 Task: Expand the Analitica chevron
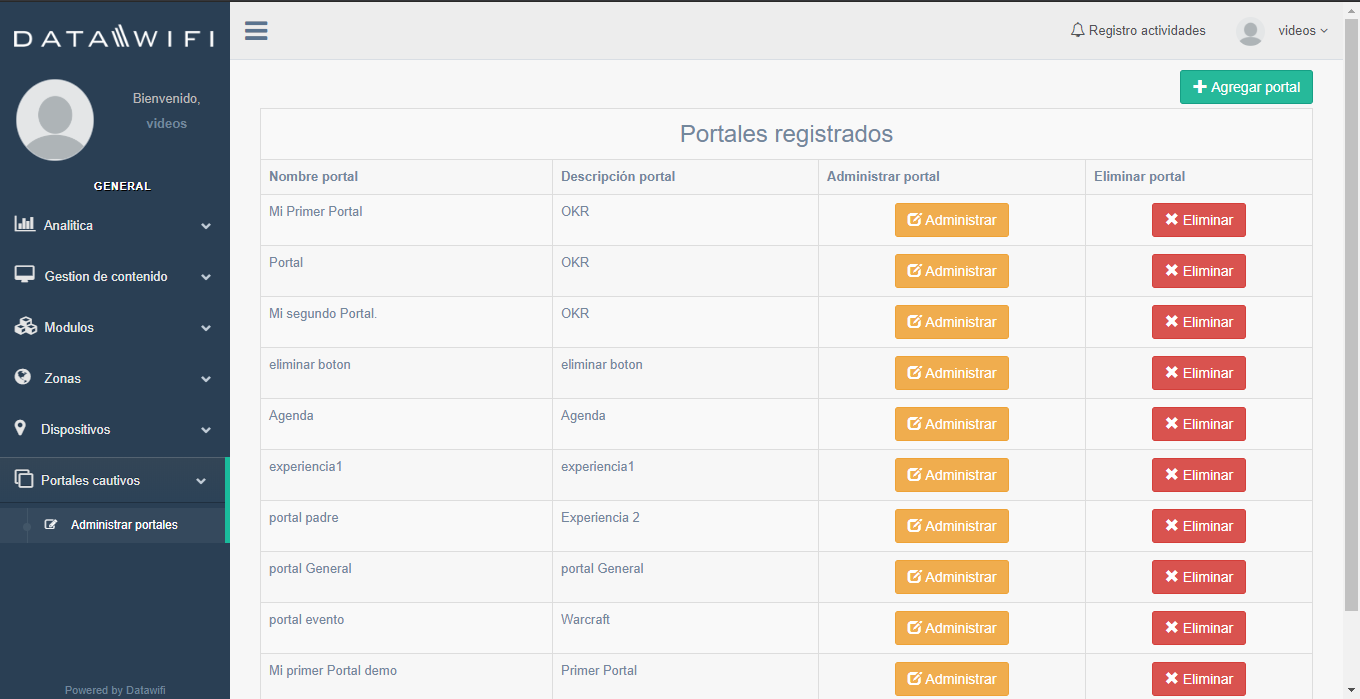tap(206, 226)
